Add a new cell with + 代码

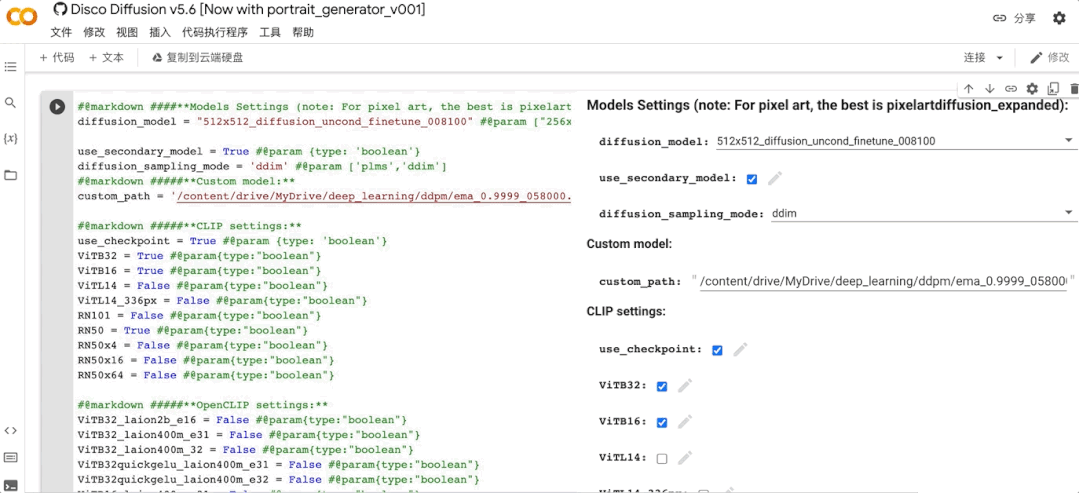click(56, 58)
